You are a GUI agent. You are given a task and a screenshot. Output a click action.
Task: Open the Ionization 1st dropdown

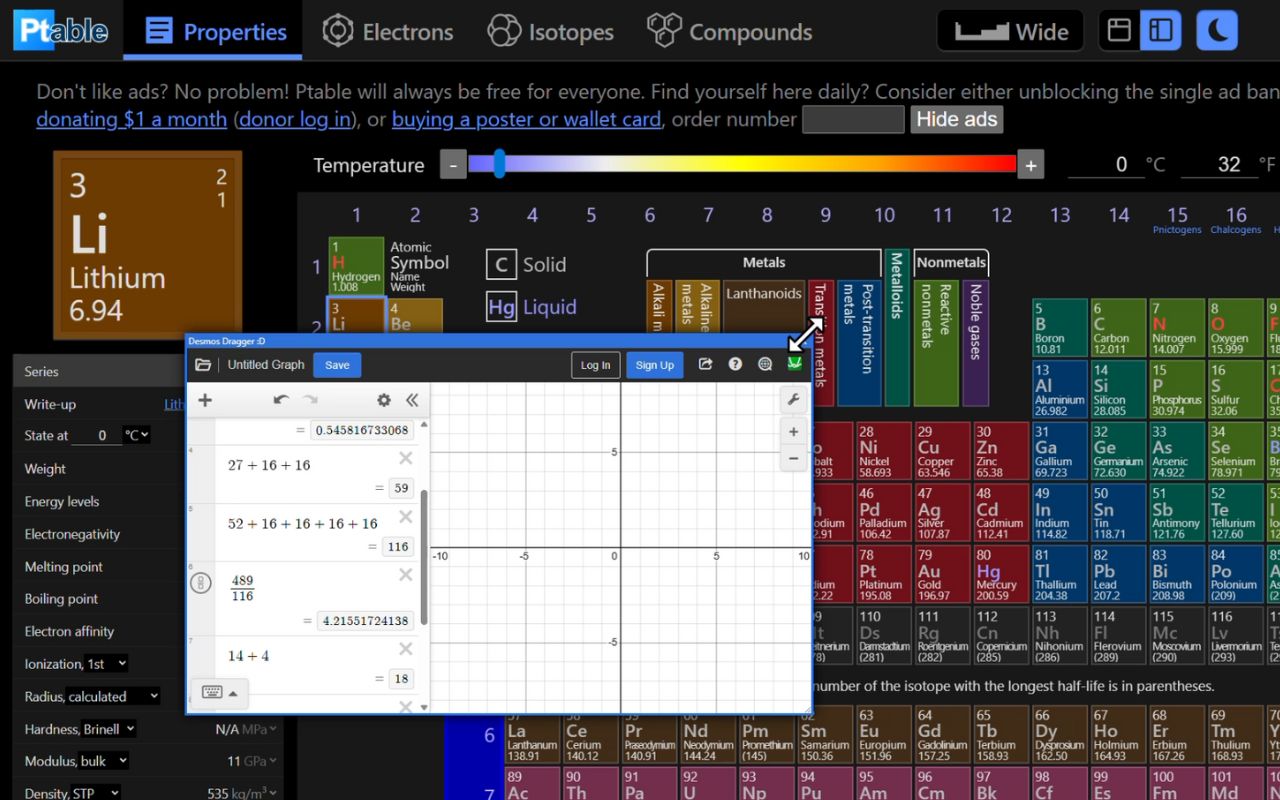108,663
